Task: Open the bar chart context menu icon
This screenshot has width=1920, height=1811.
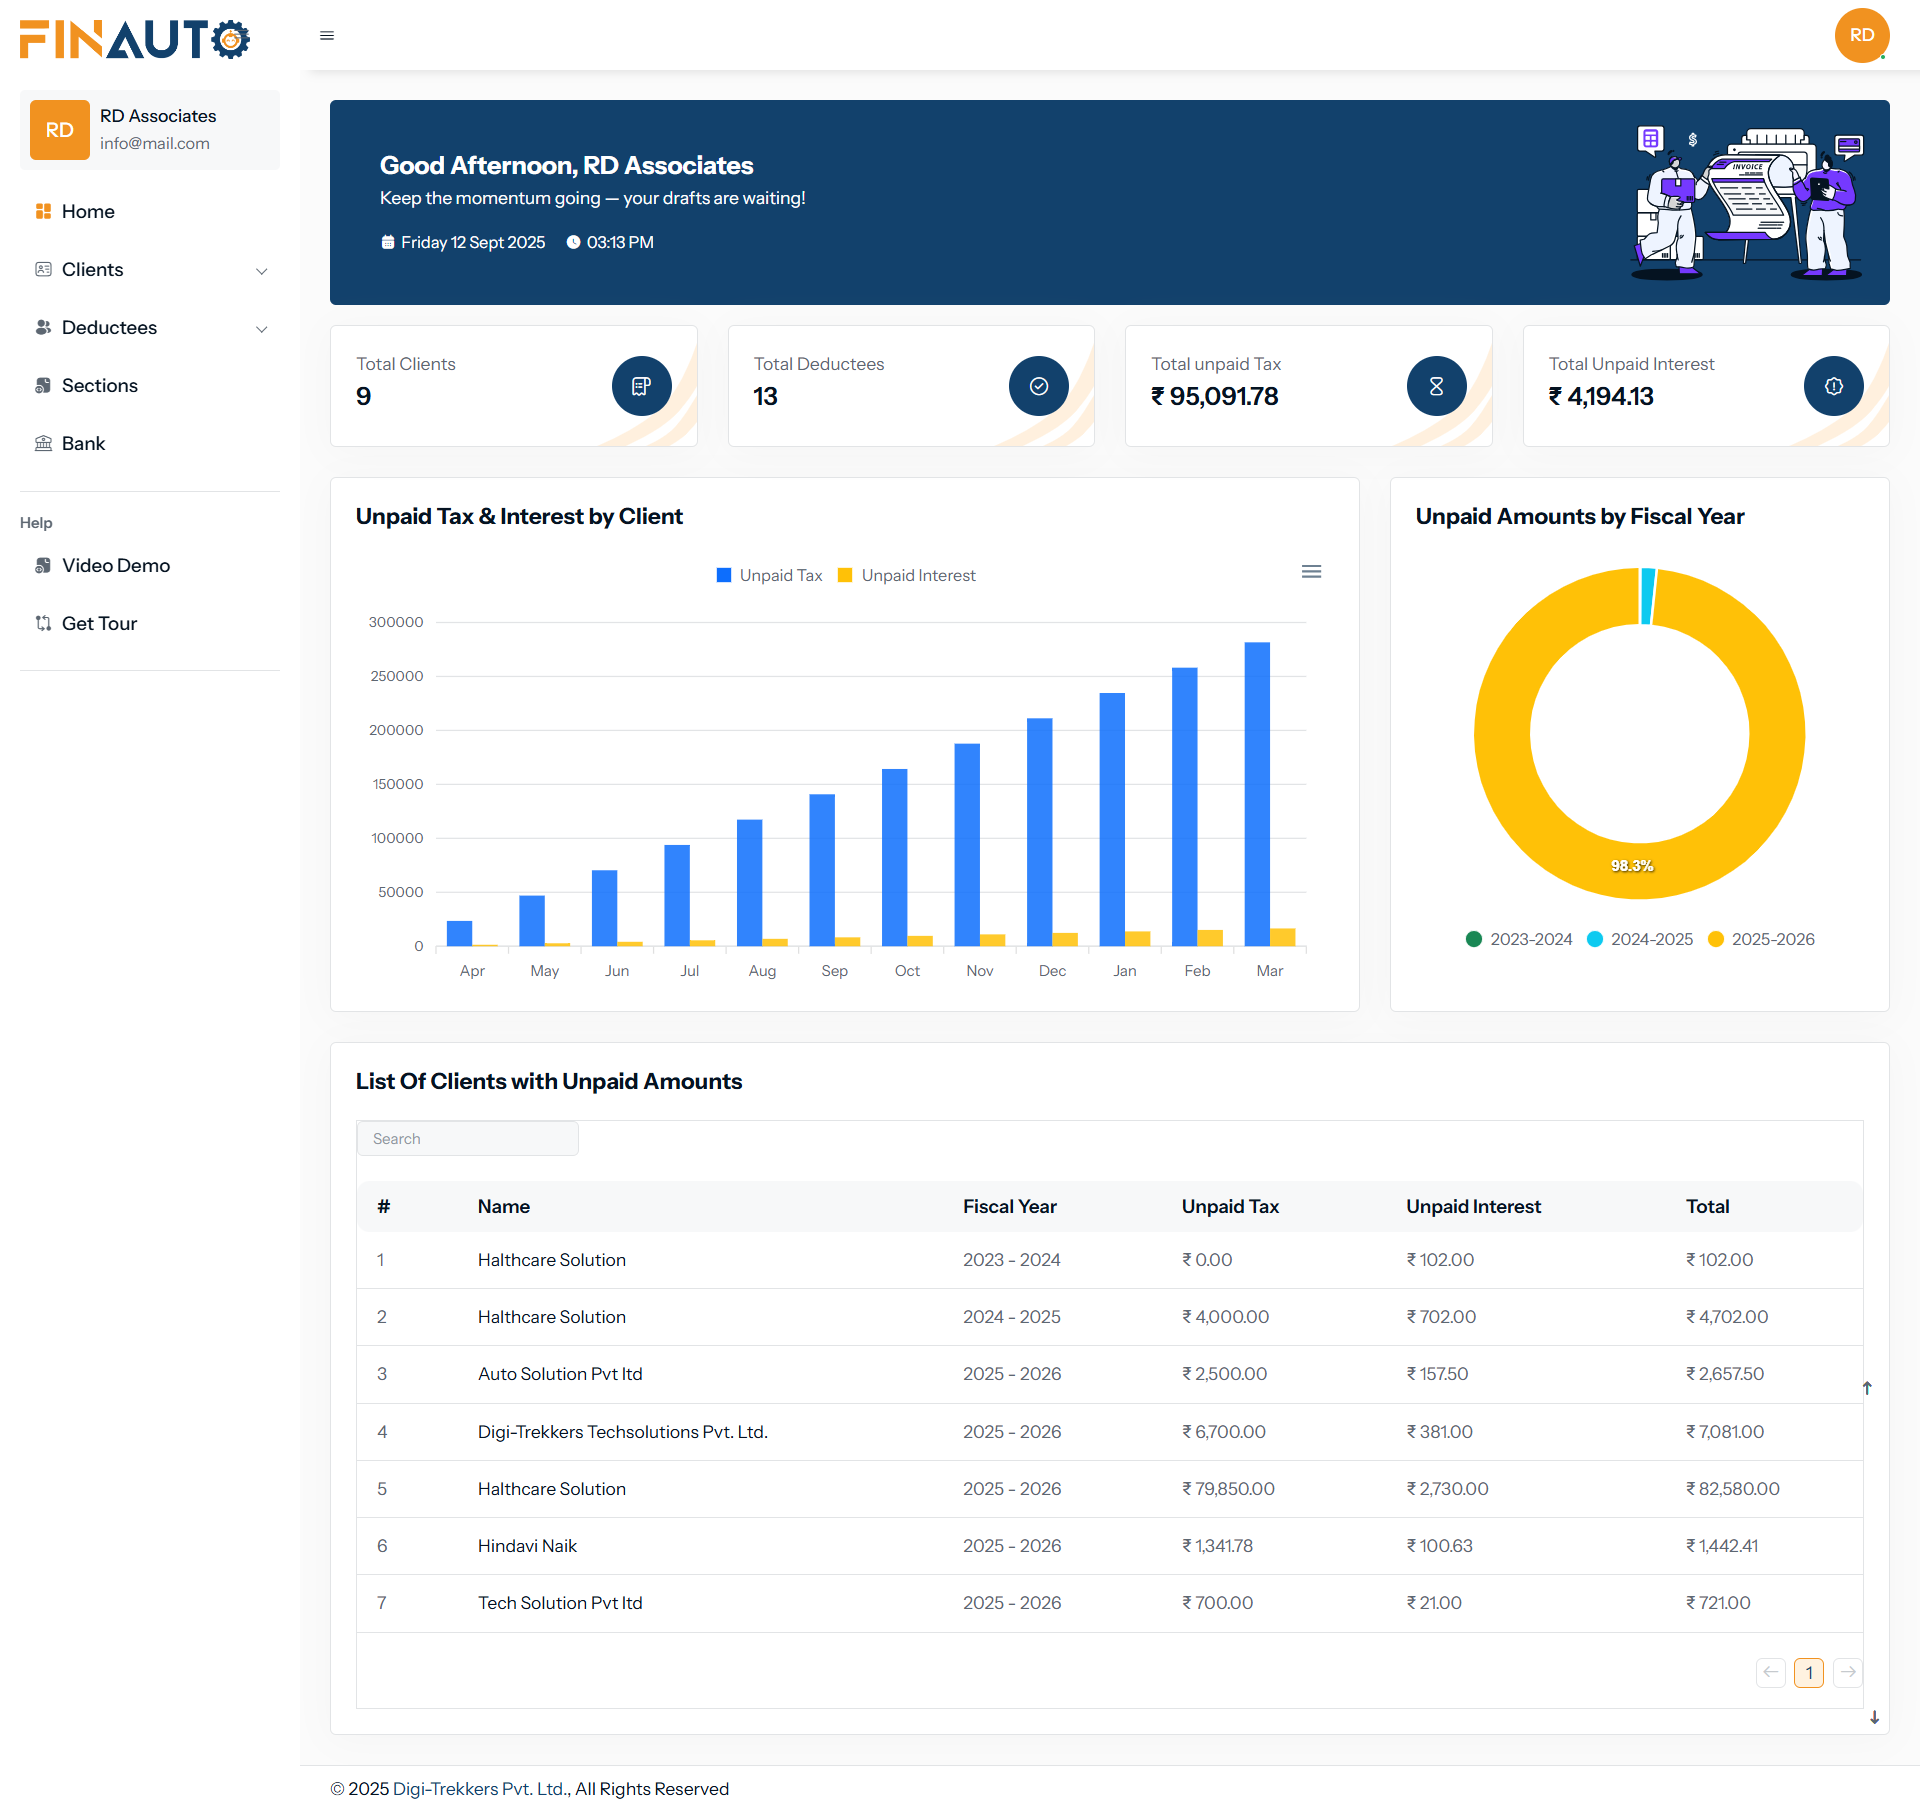Action: pos(1312,571)
